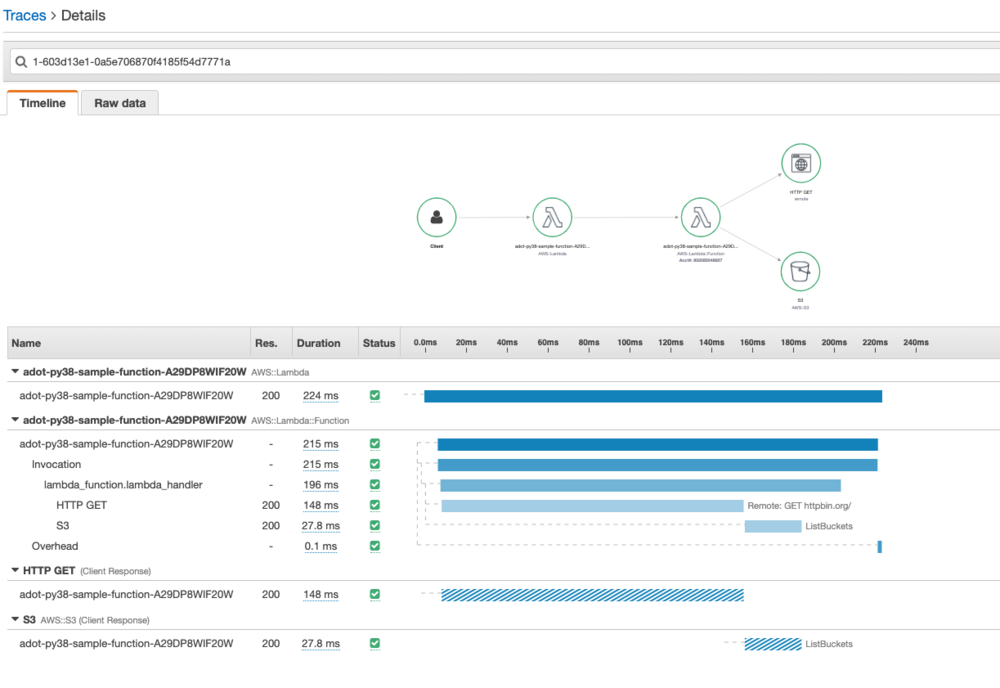Click the AWS::Lambda node for adot-py38-sample-function
1000x688 pixels.
point(552,216)
